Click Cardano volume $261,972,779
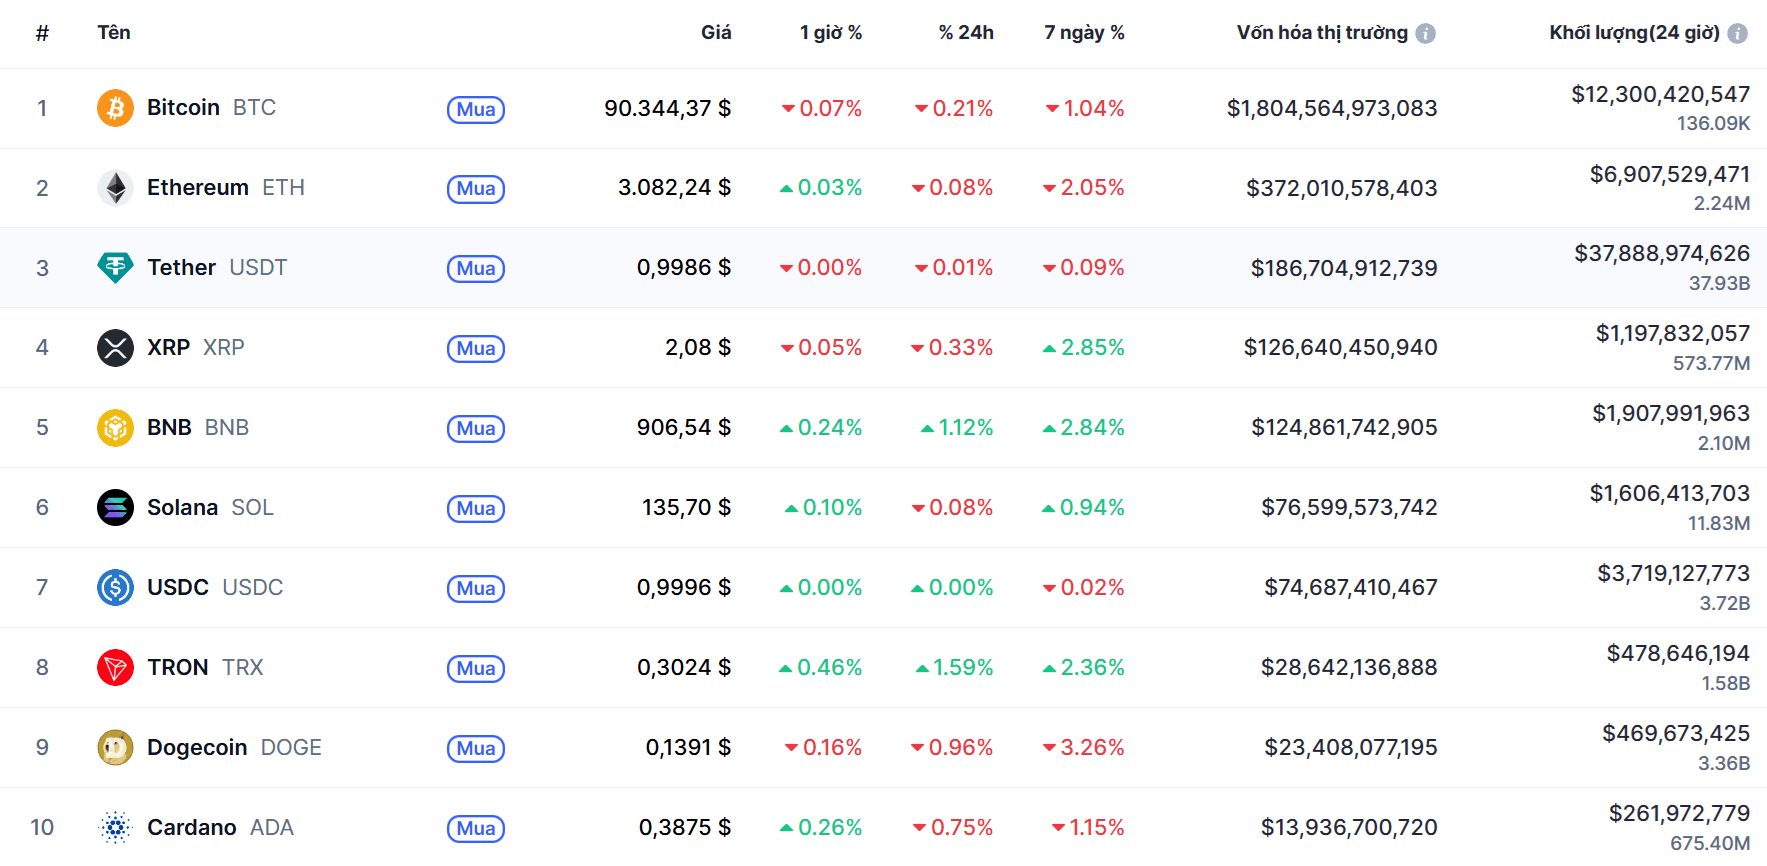Screen dimensions: 1767x866 pos(1679,813)
